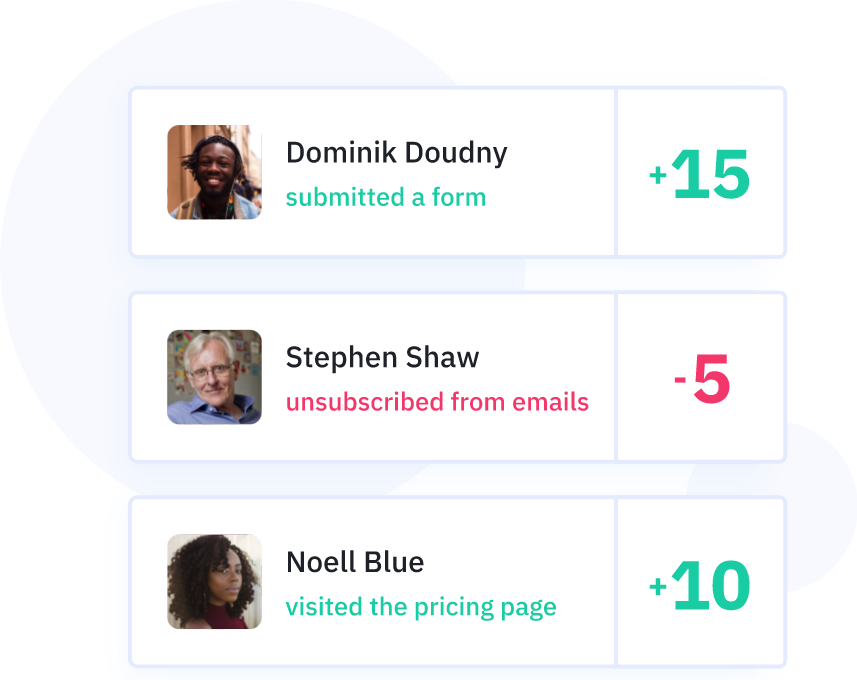Viewport: 857px width, 680px height.
Task: Select the name Stephen Shaw
Action: pyautogui.click(x=382, y=358)
